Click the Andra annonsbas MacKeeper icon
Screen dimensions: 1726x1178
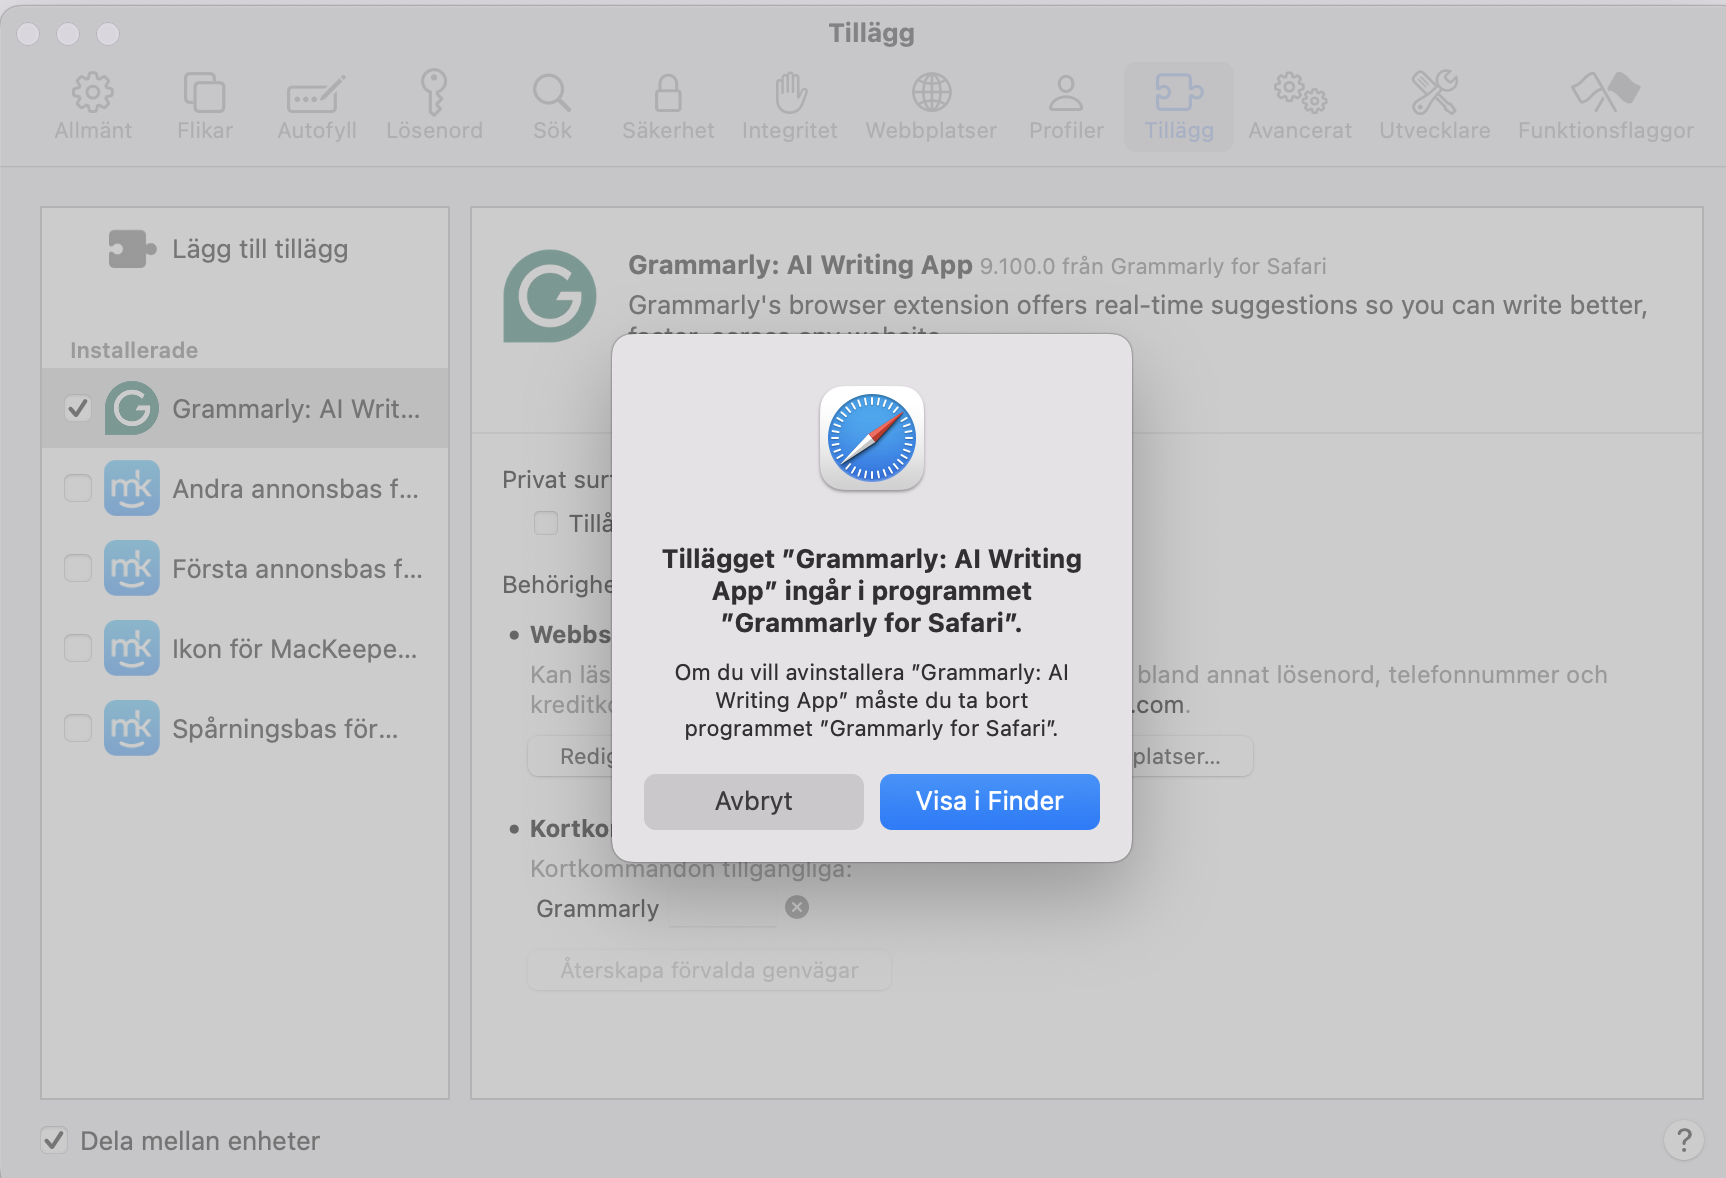132,488
